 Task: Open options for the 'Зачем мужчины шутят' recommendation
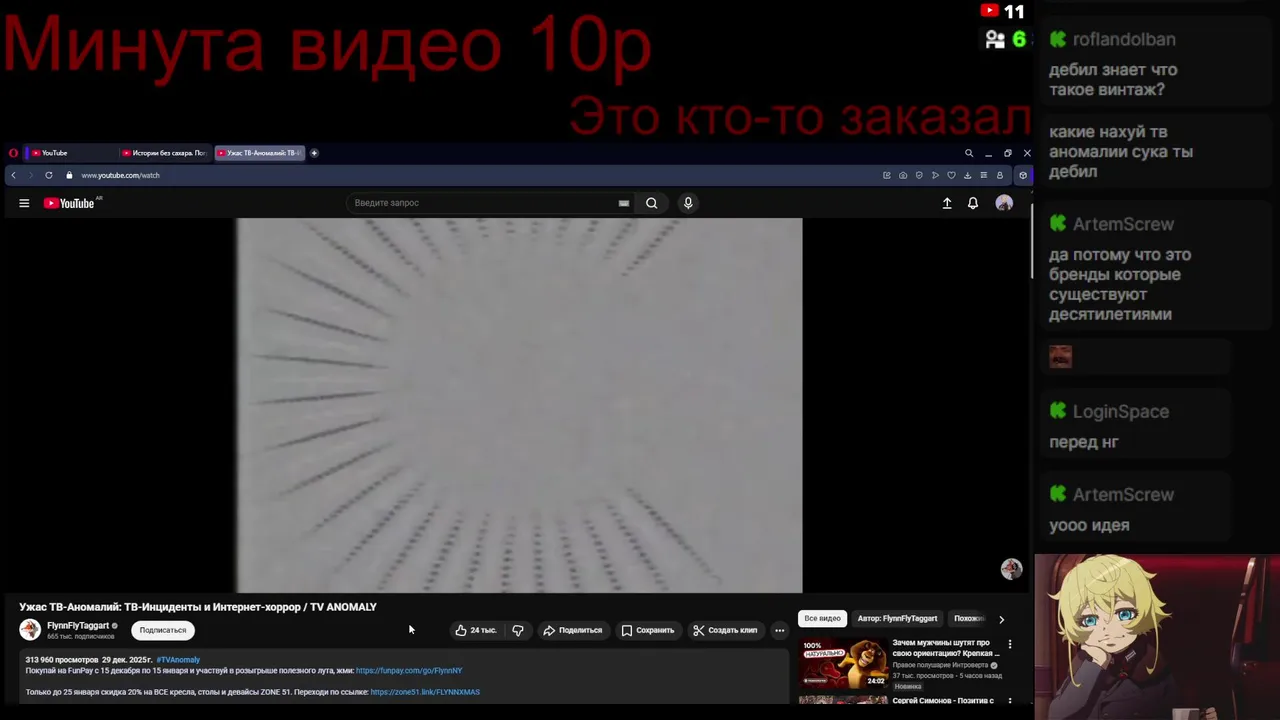[1010, 644]
